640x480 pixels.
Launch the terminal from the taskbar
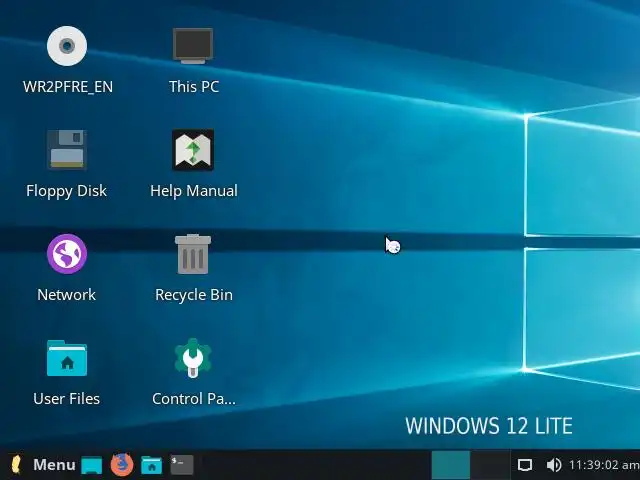[x=182, y=465]
